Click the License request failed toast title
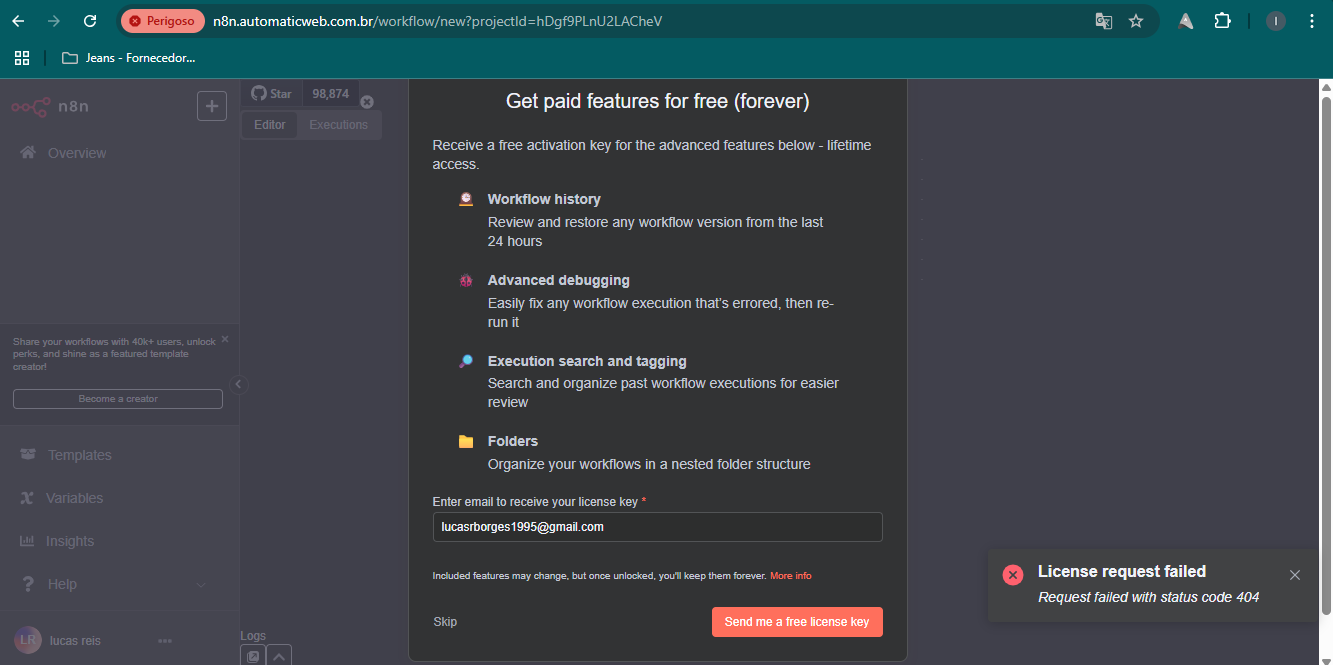 pyautogui.click(x=1122, y=571)
